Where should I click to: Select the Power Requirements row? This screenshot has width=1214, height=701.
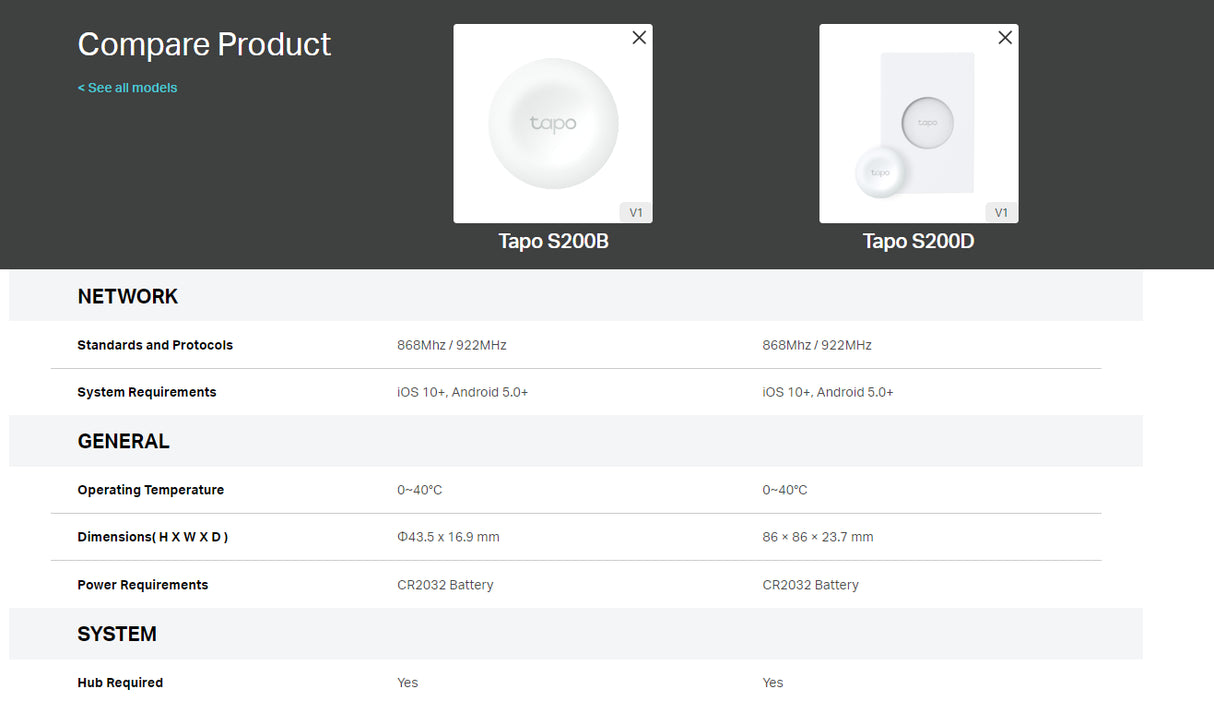click(143, 584)
